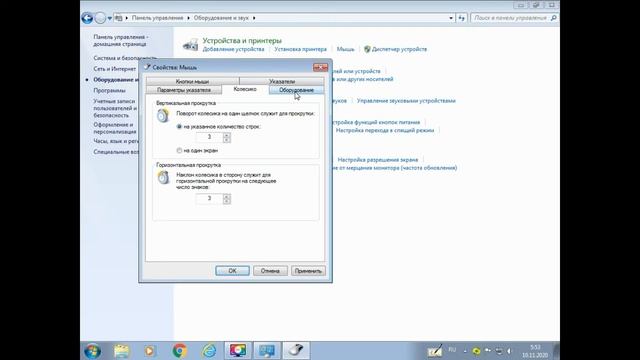Image resolution: width=640 pixels, height=360 pixels.
Task: Click the horizontal scroll wheel icon in dialog
Action: (x=163, y=177)
